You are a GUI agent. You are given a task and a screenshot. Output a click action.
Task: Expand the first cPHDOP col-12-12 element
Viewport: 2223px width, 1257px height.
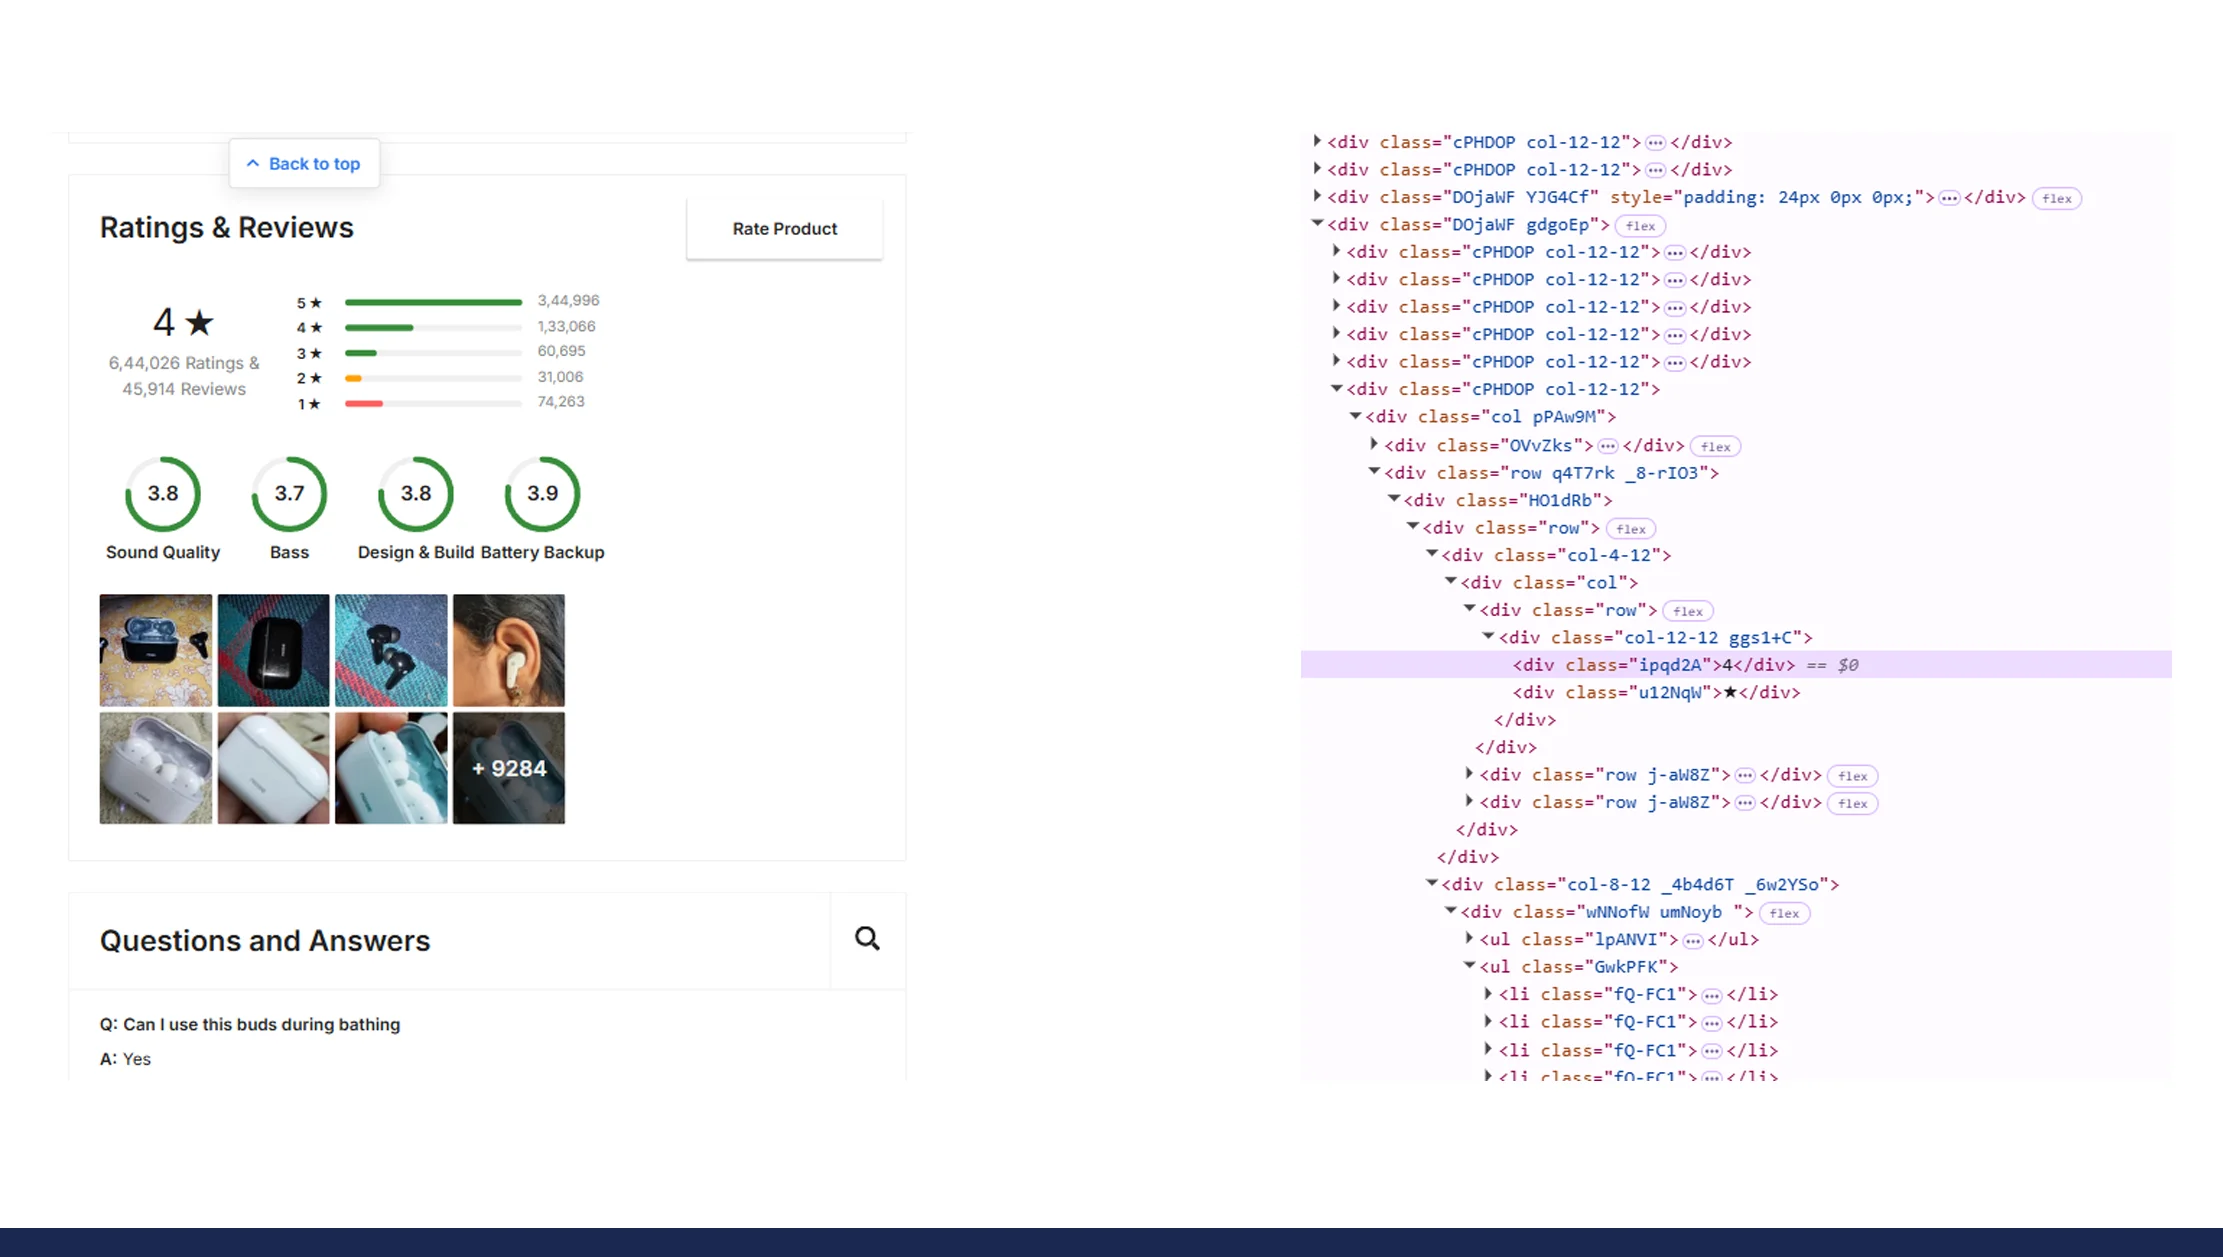[x=1317, y=142]
